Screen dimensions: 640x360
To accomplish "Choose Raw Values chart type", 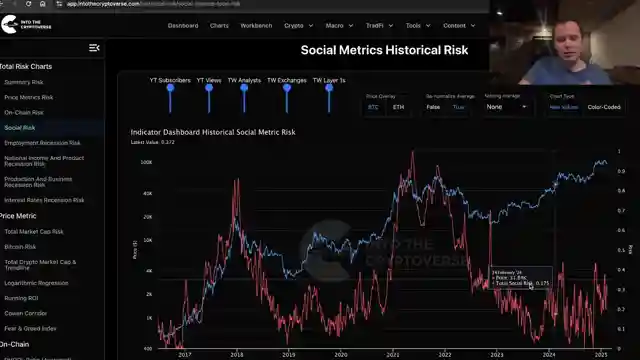I will (x=564, y=107).
